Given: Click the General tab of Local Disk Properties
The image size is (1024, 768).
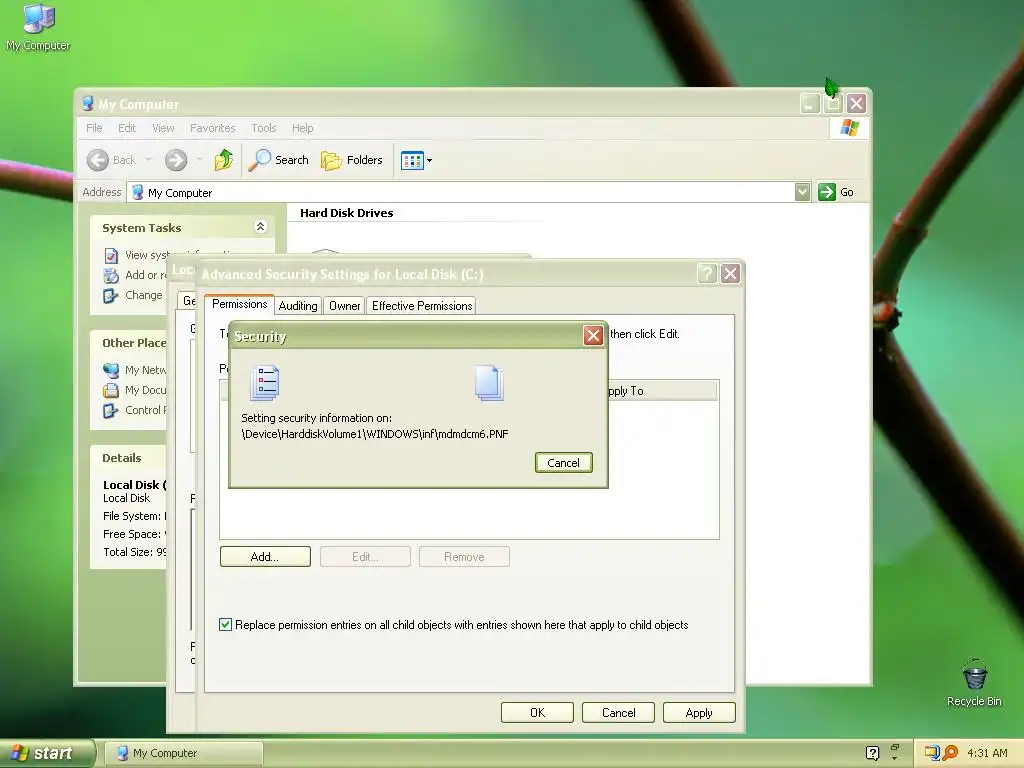Looking at the screenshot, I should [188, 300].
